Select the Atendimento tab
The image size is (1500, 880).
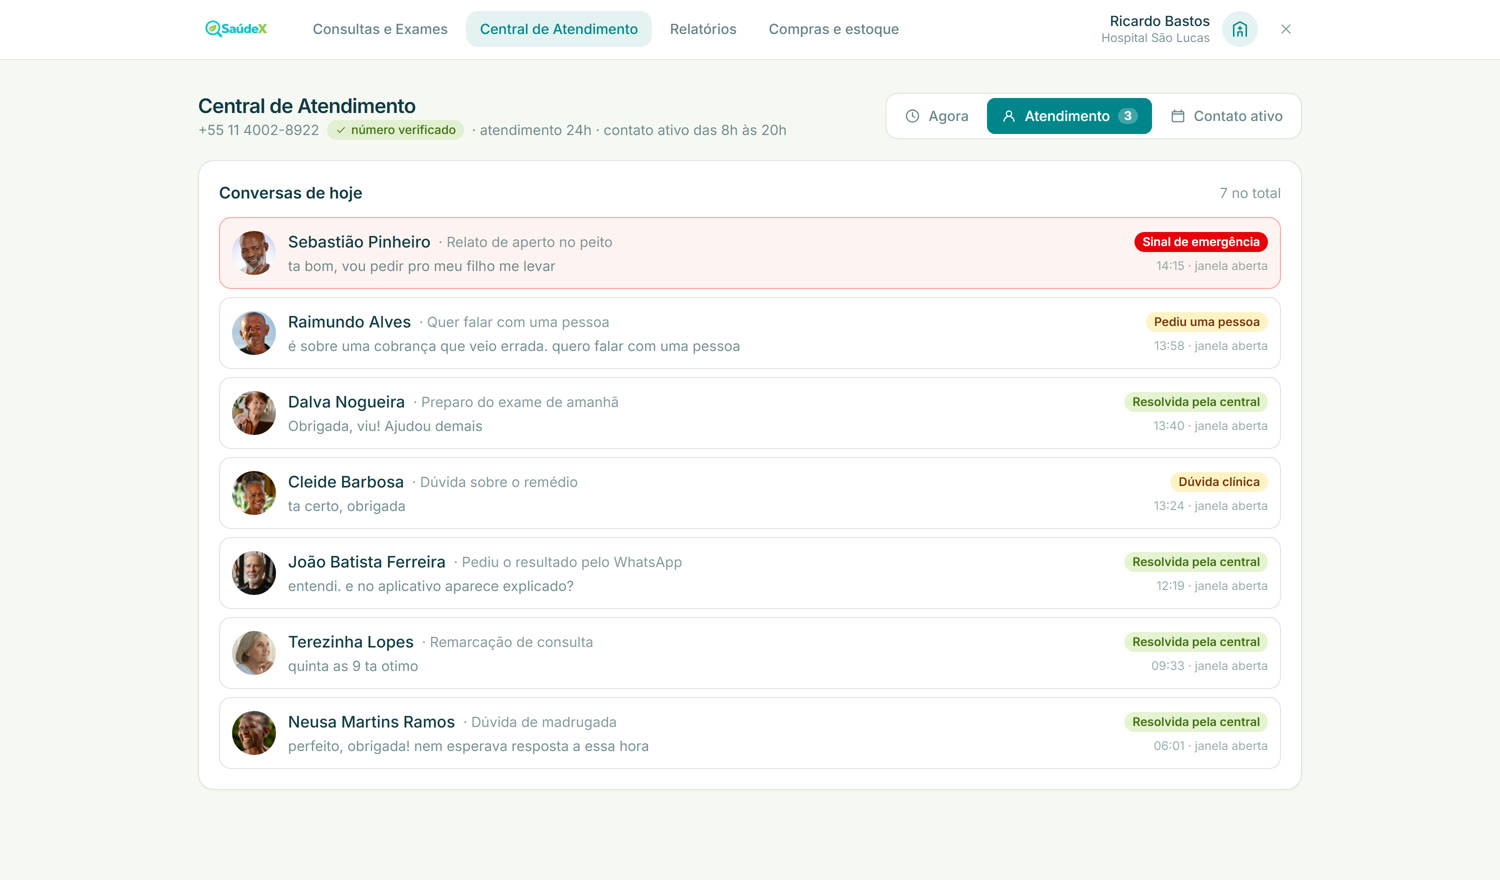[1069, 116]
